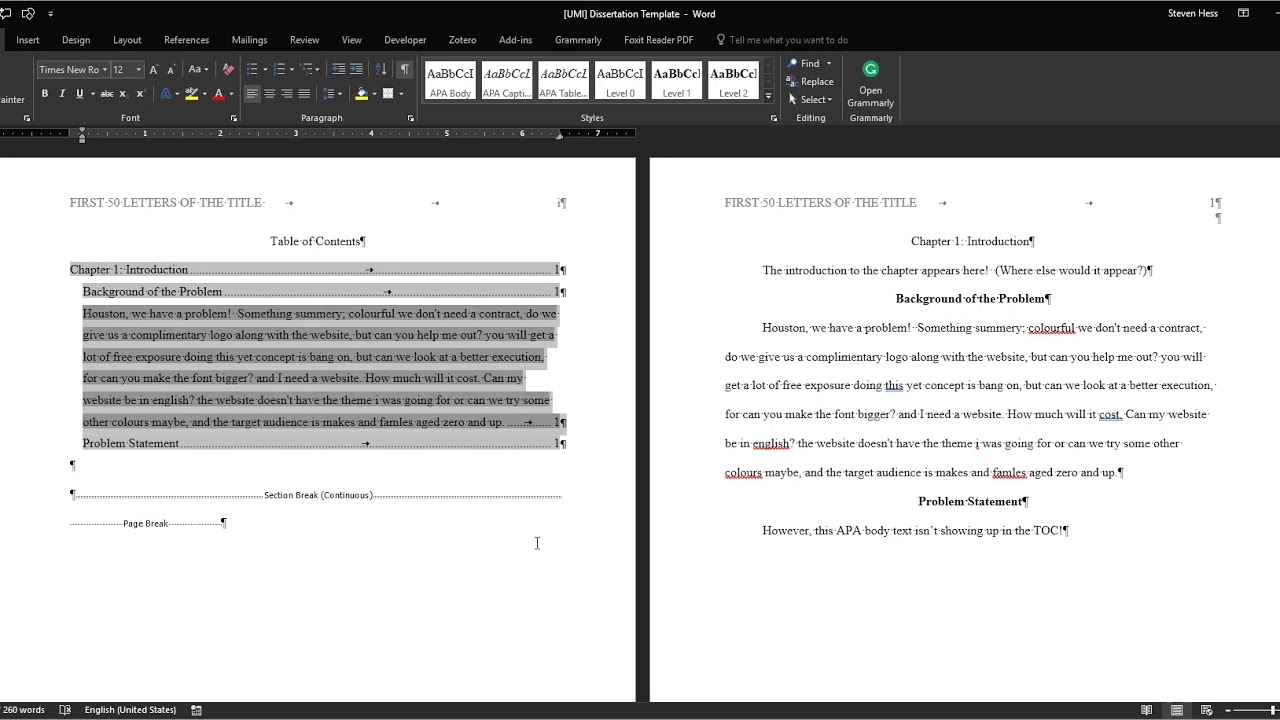This screenshot has width=1280, height=720.
Task: Apply the red font color
Action: 218,94
